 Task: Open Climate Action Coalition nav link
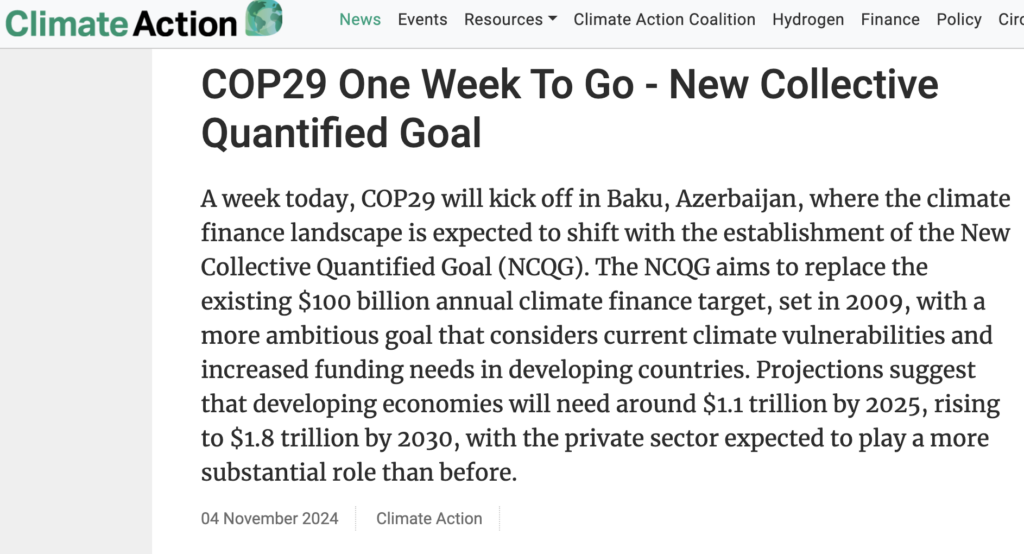tap(664, 20)
